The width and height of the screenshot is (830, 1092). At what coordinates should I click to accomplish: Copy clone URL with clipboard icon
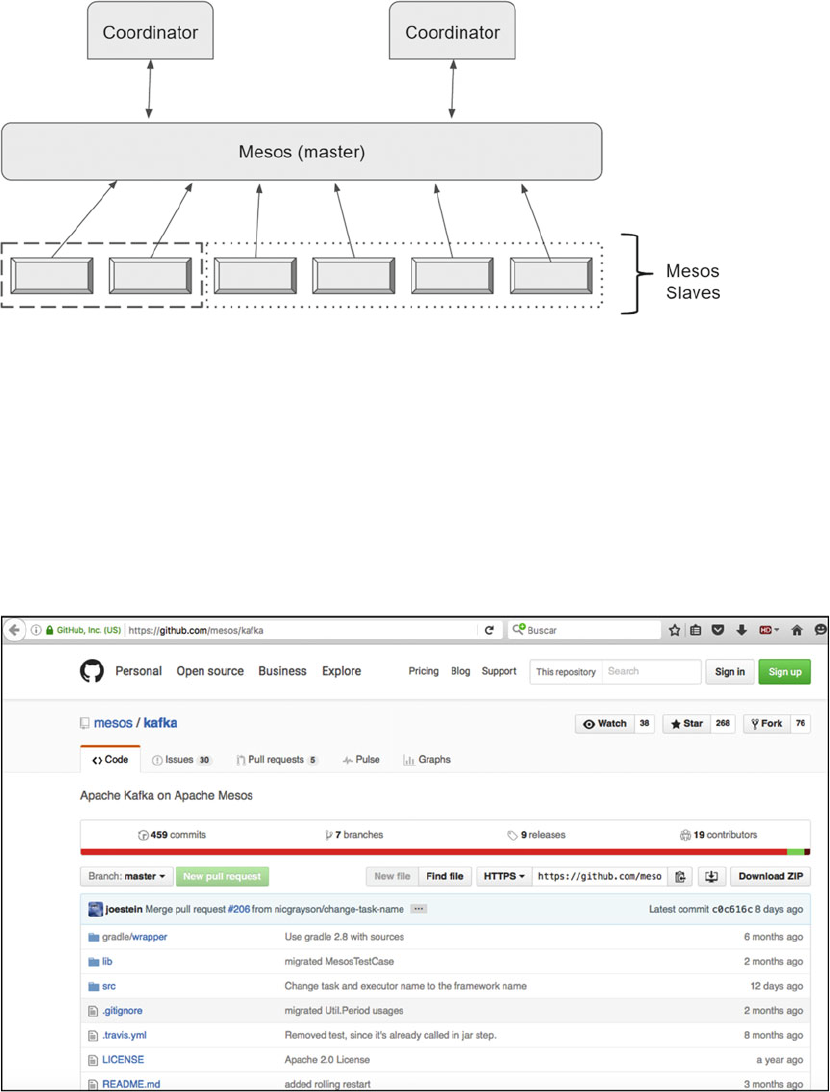point(680,876)
